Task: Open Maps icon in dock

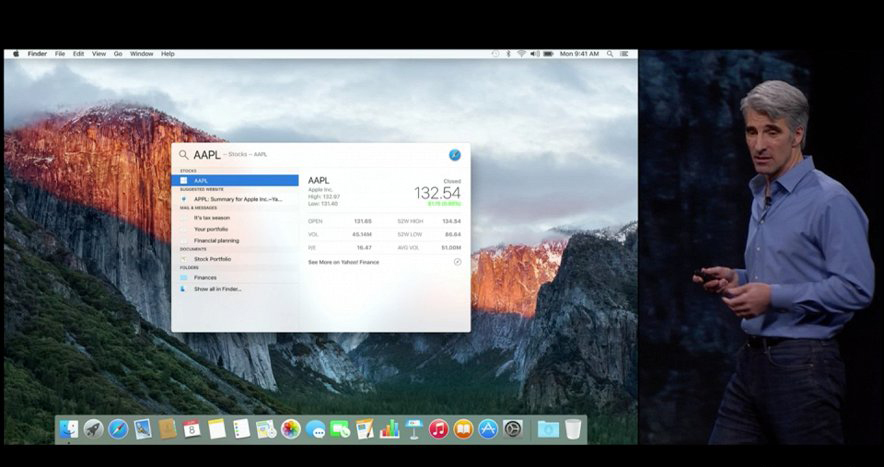Action: 266,429
